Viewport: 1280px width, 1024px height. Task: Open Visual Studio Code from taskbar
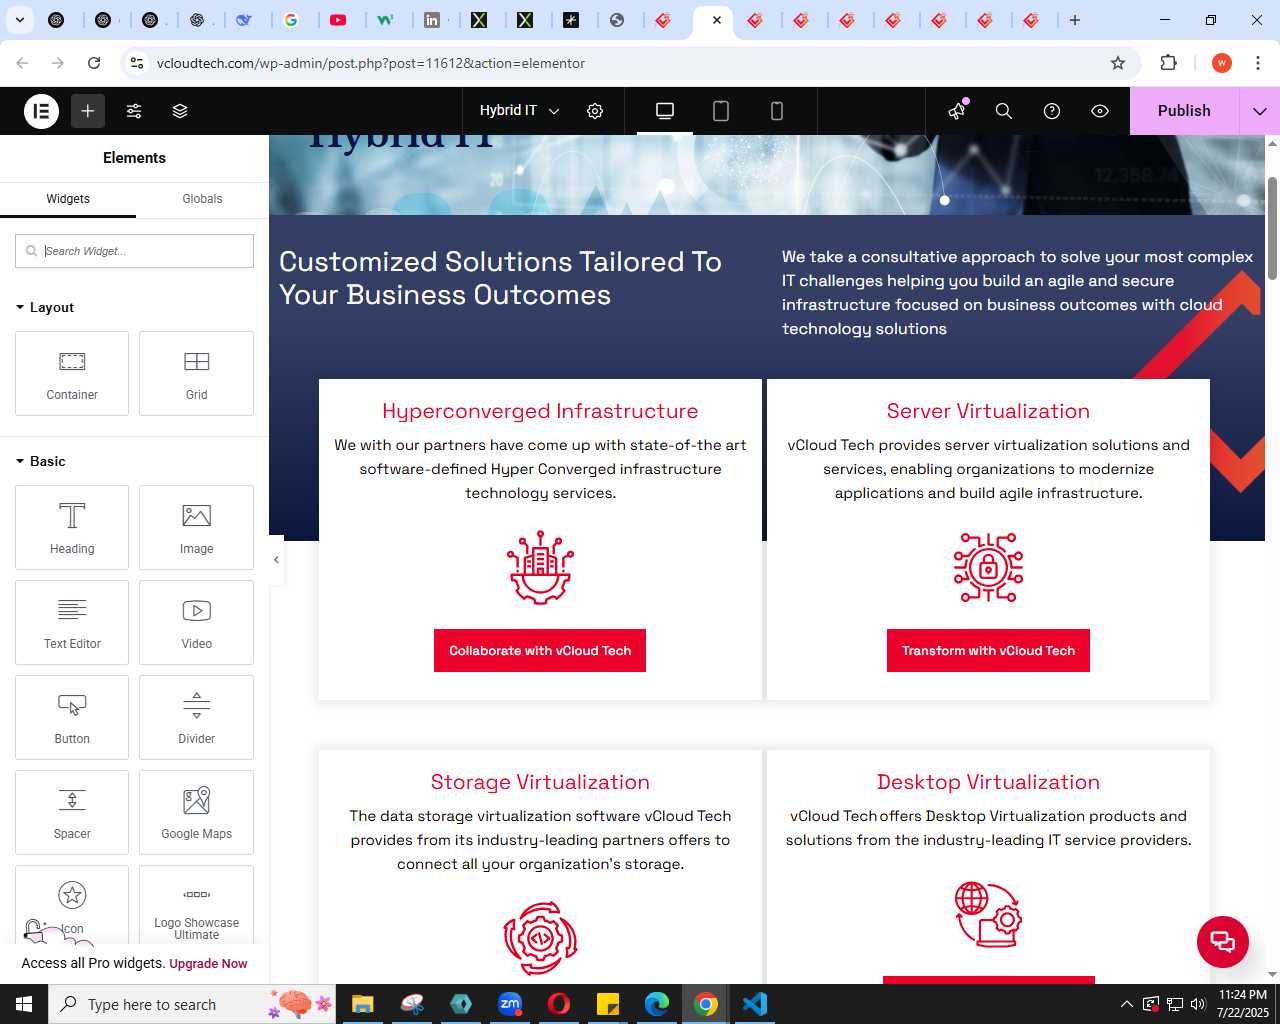[x=755, y=1004]
